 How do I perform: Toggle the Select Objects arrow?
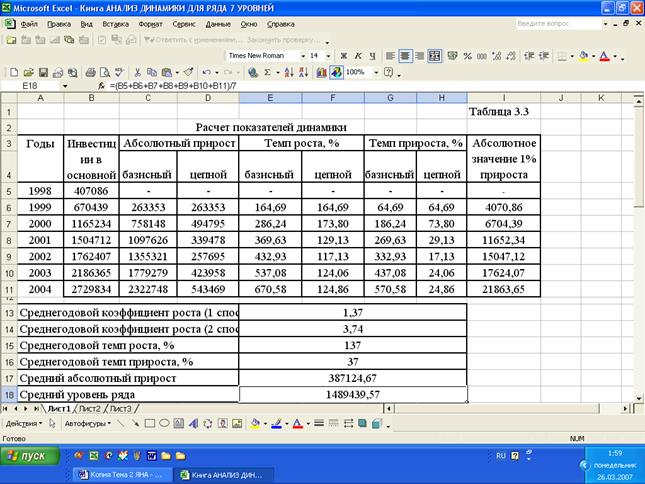pos(52,424)
